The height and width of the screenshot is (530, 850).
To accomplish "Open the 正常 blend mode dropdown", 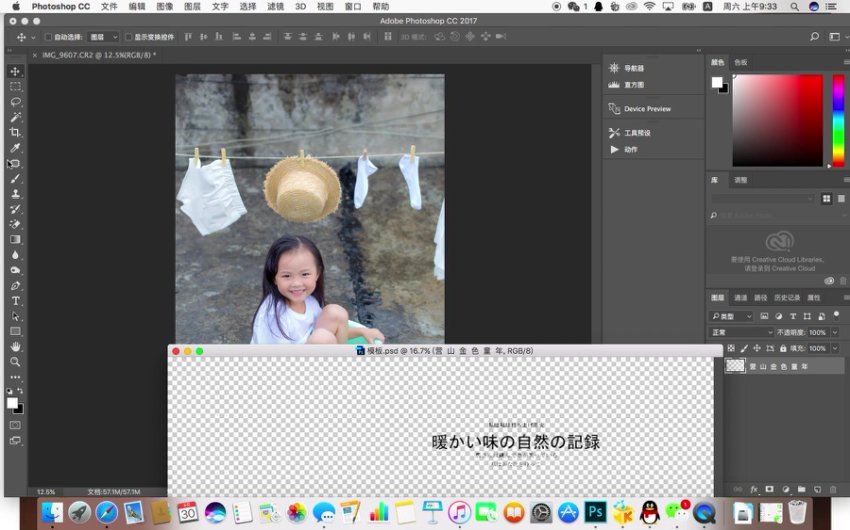I will (741, 332).
